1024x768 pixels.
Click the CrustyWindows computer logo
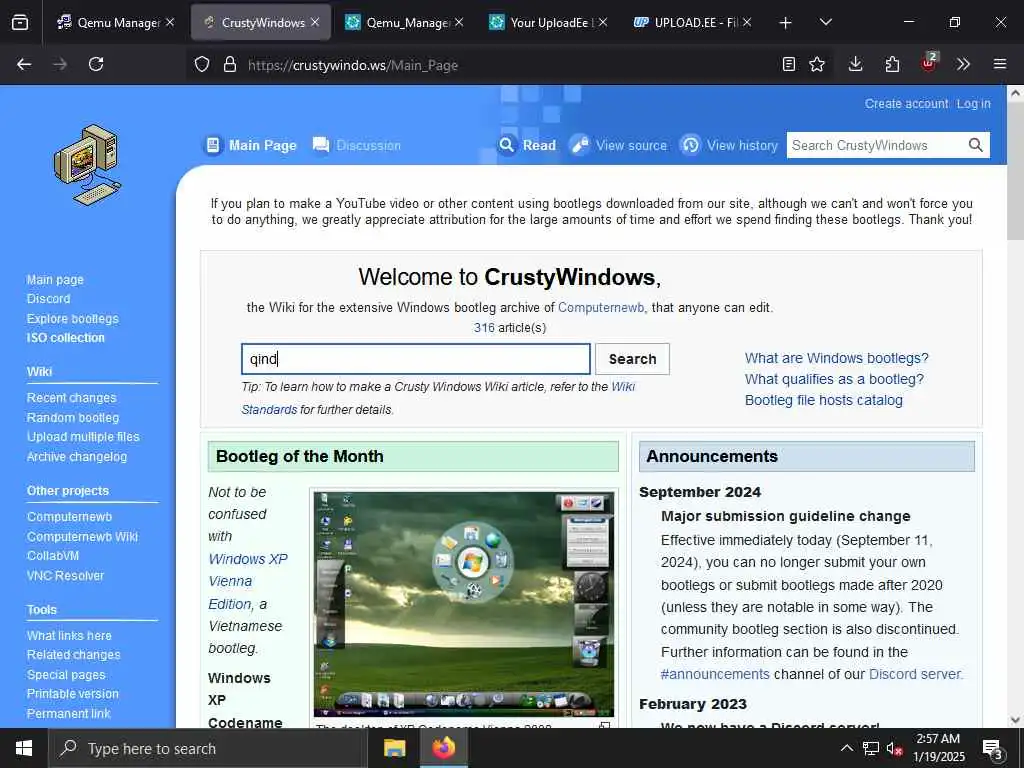pos(88,165)
